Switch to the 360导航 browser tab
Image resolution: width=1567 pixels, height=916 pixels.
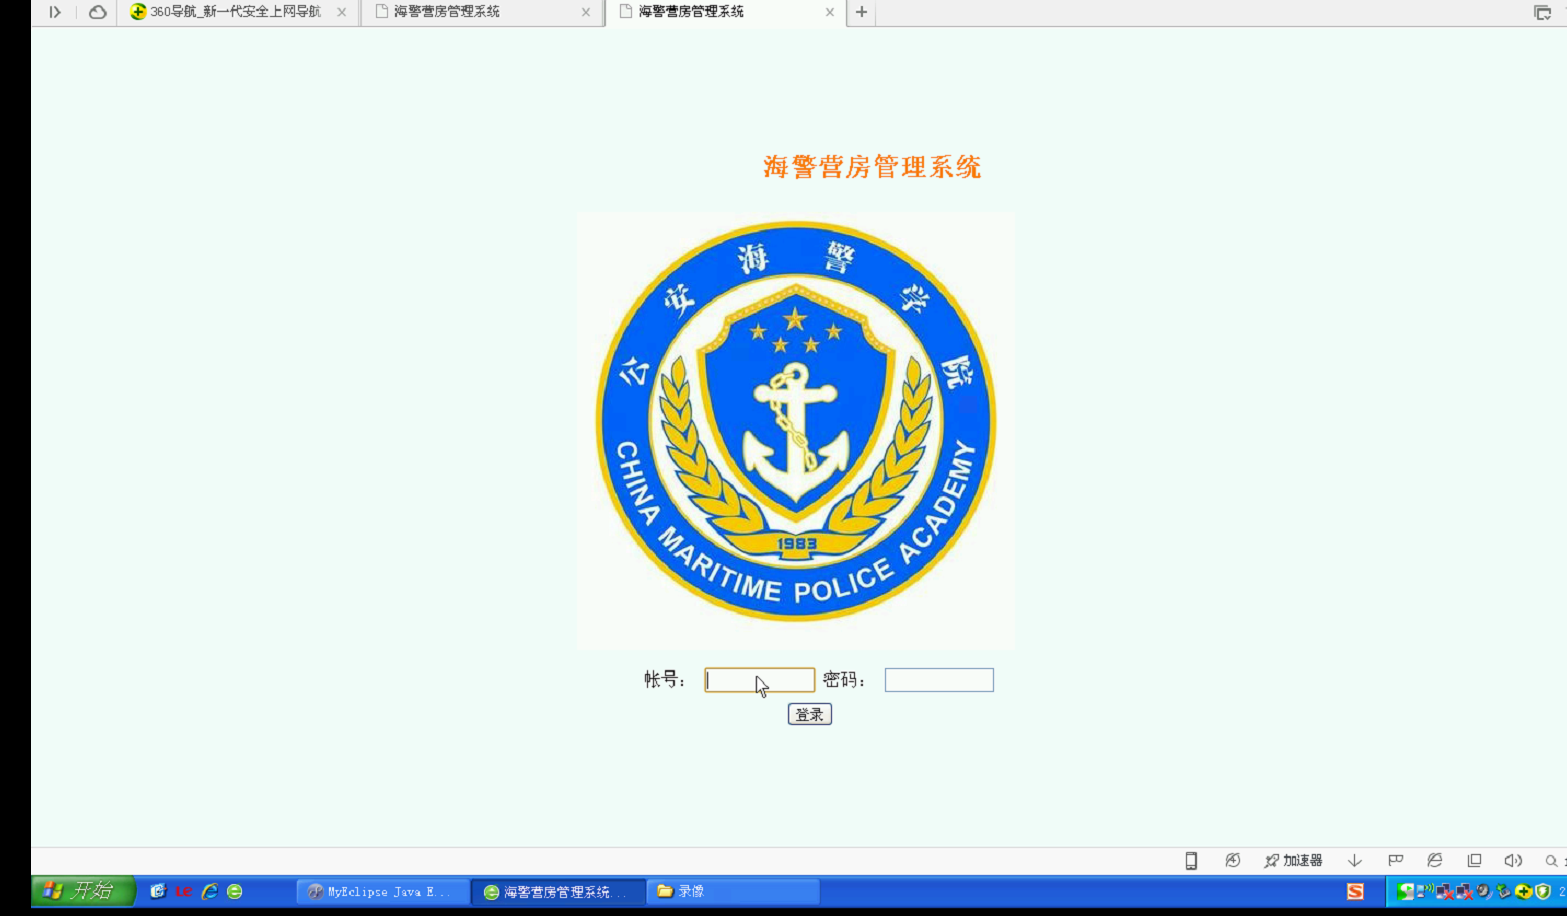click(236, 12)
